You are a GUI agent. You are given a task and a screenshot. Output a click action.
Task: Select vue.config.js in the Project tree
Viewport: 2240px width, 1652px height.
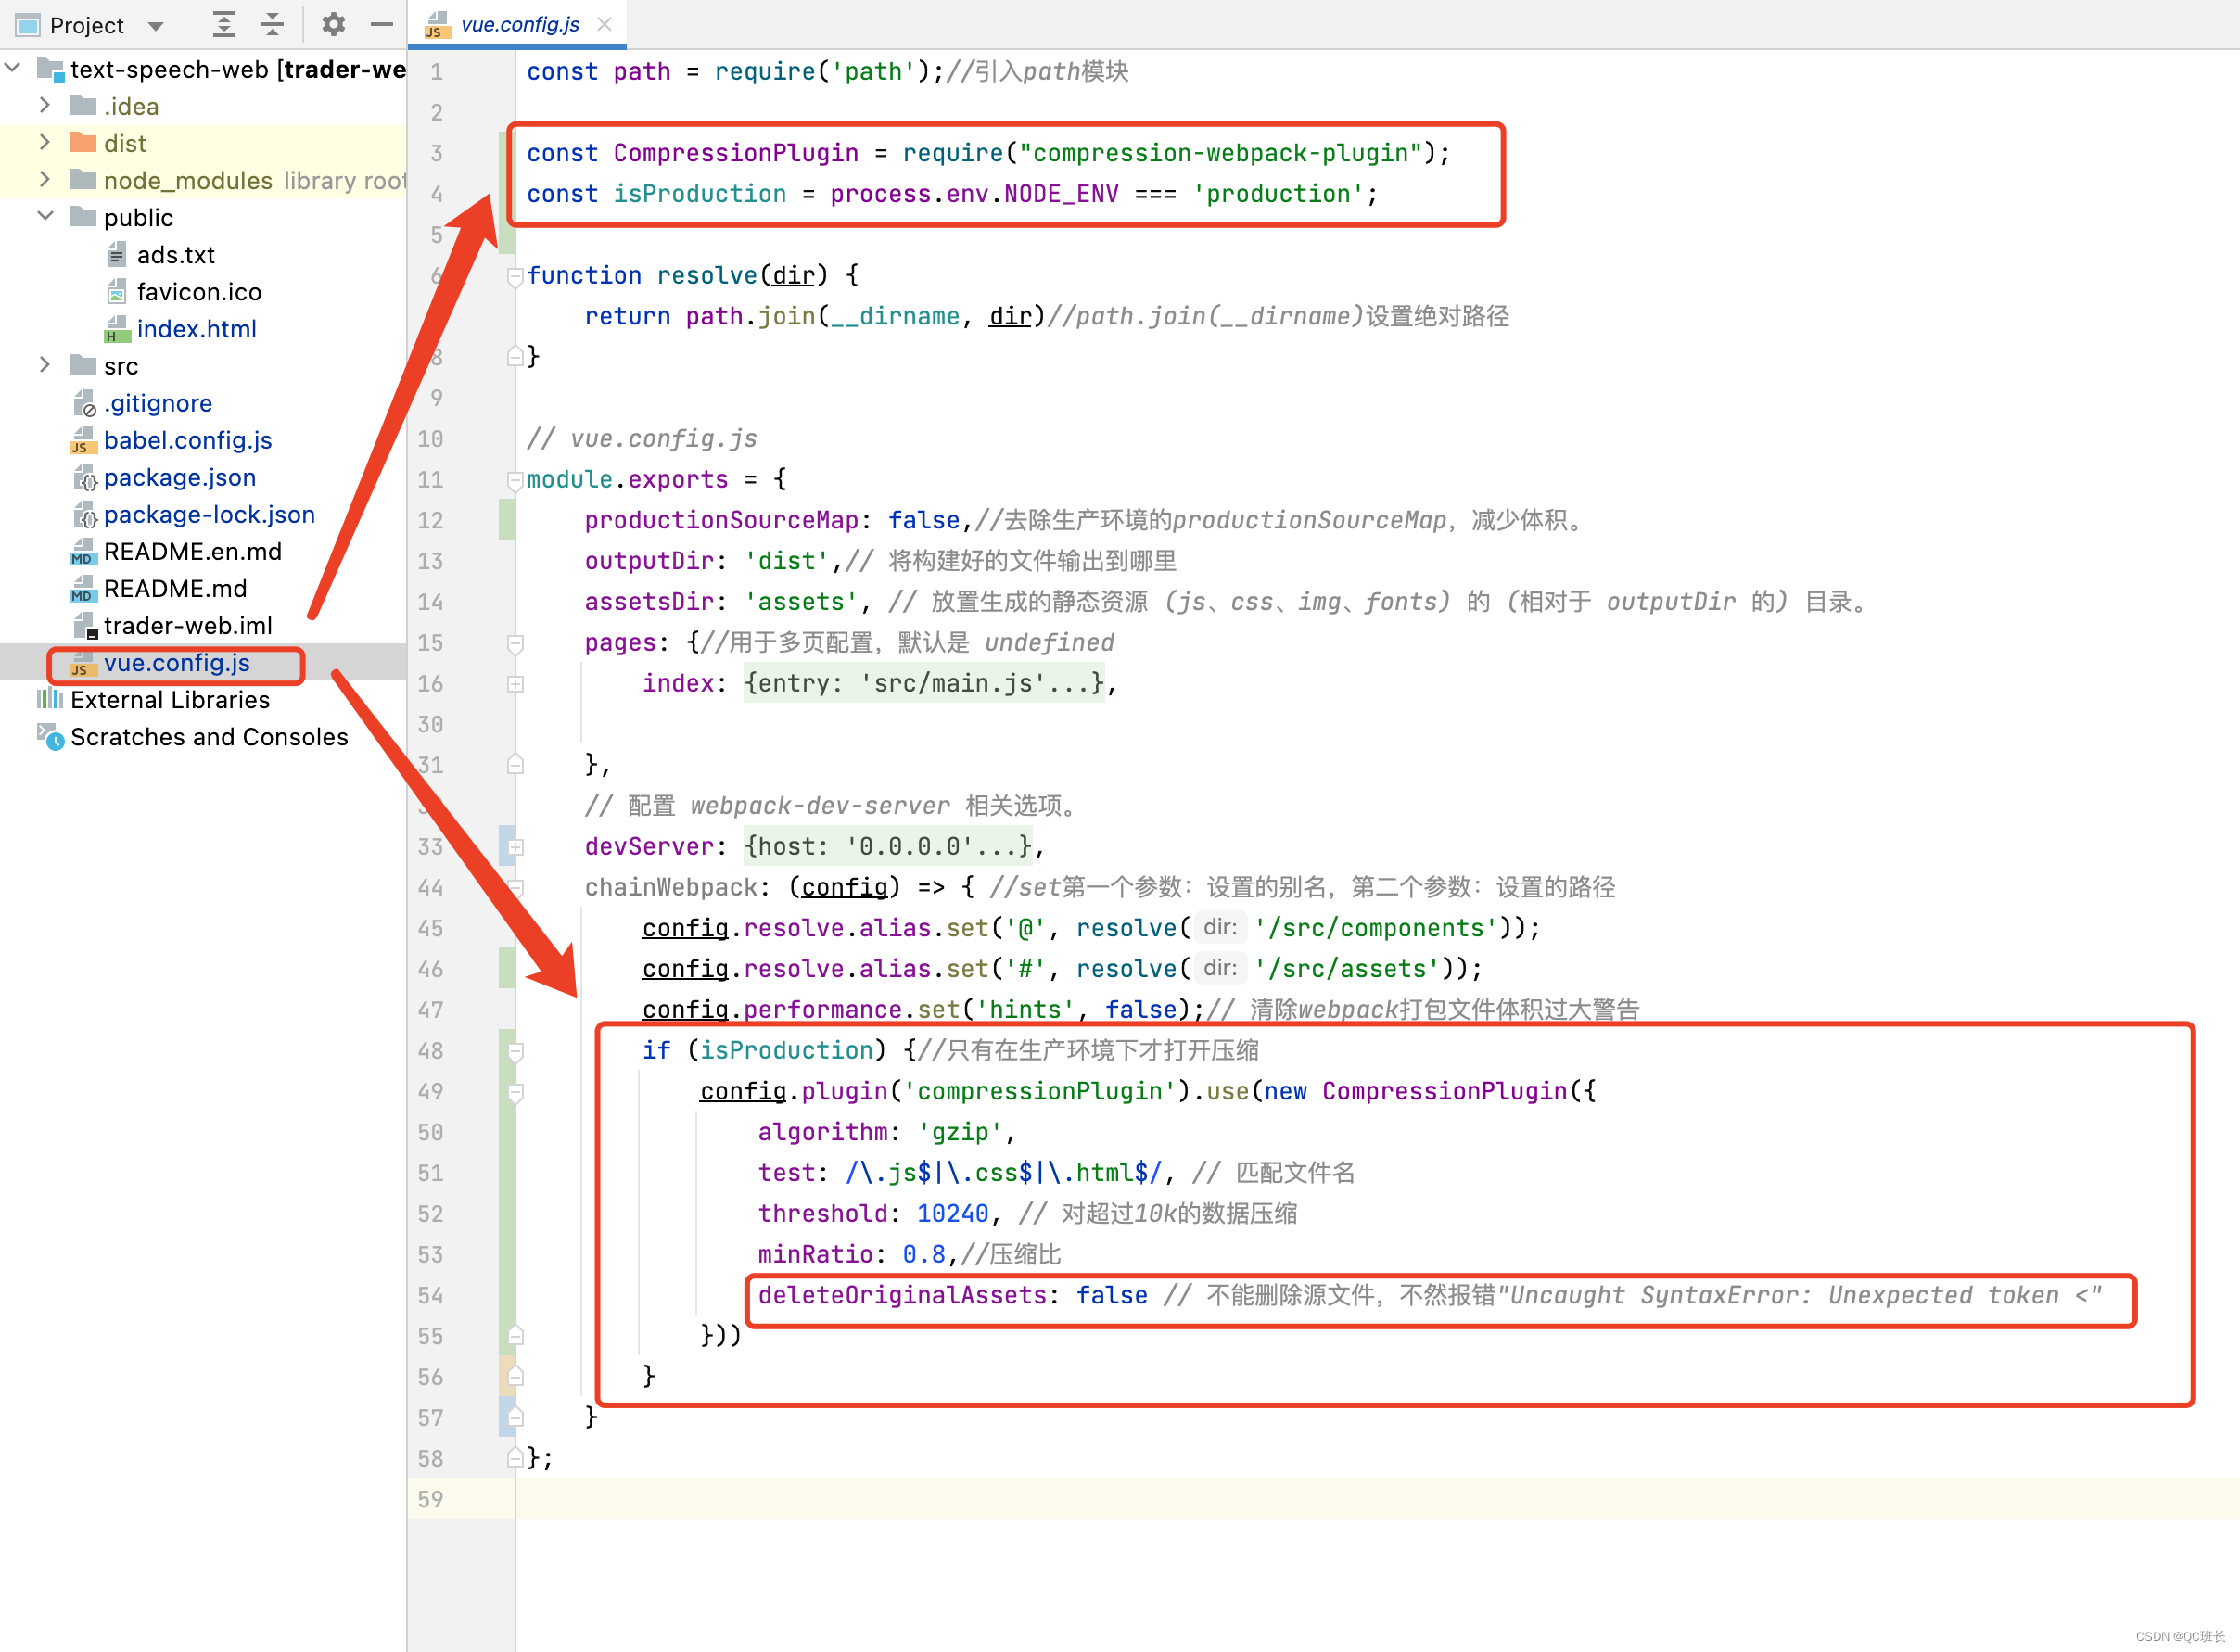(x=176, y=663)
